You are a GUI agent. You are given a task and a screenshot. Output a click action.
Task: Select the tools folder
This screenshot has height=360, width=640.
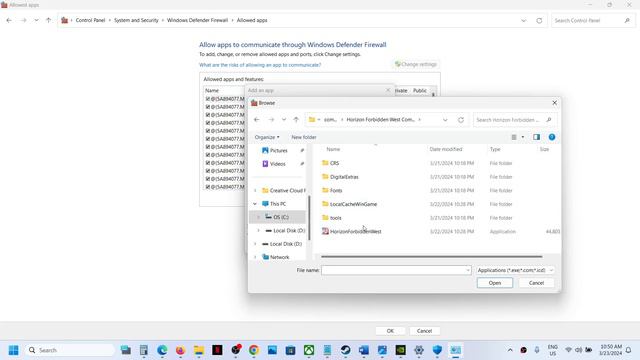336,218
